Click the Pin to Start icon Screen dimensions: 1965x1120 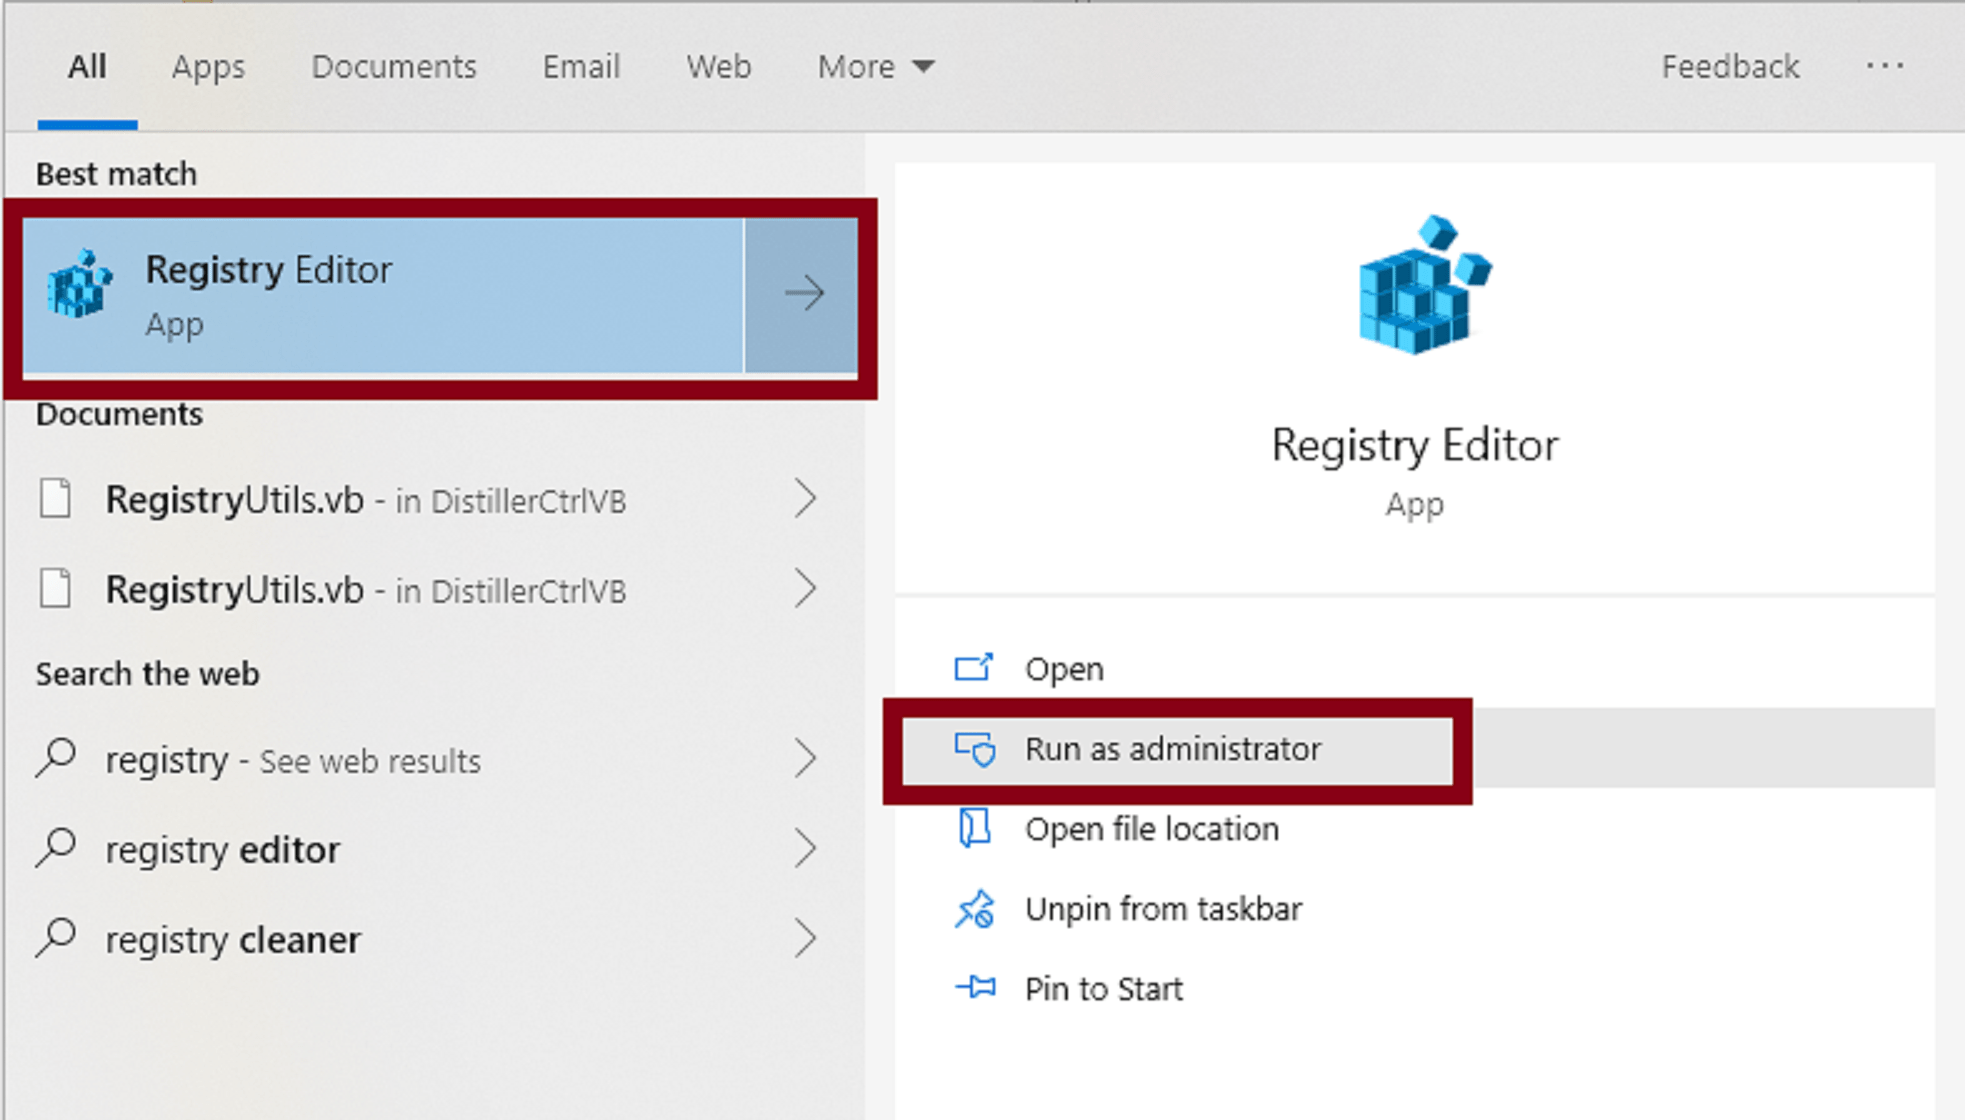[x=975, y=988]
